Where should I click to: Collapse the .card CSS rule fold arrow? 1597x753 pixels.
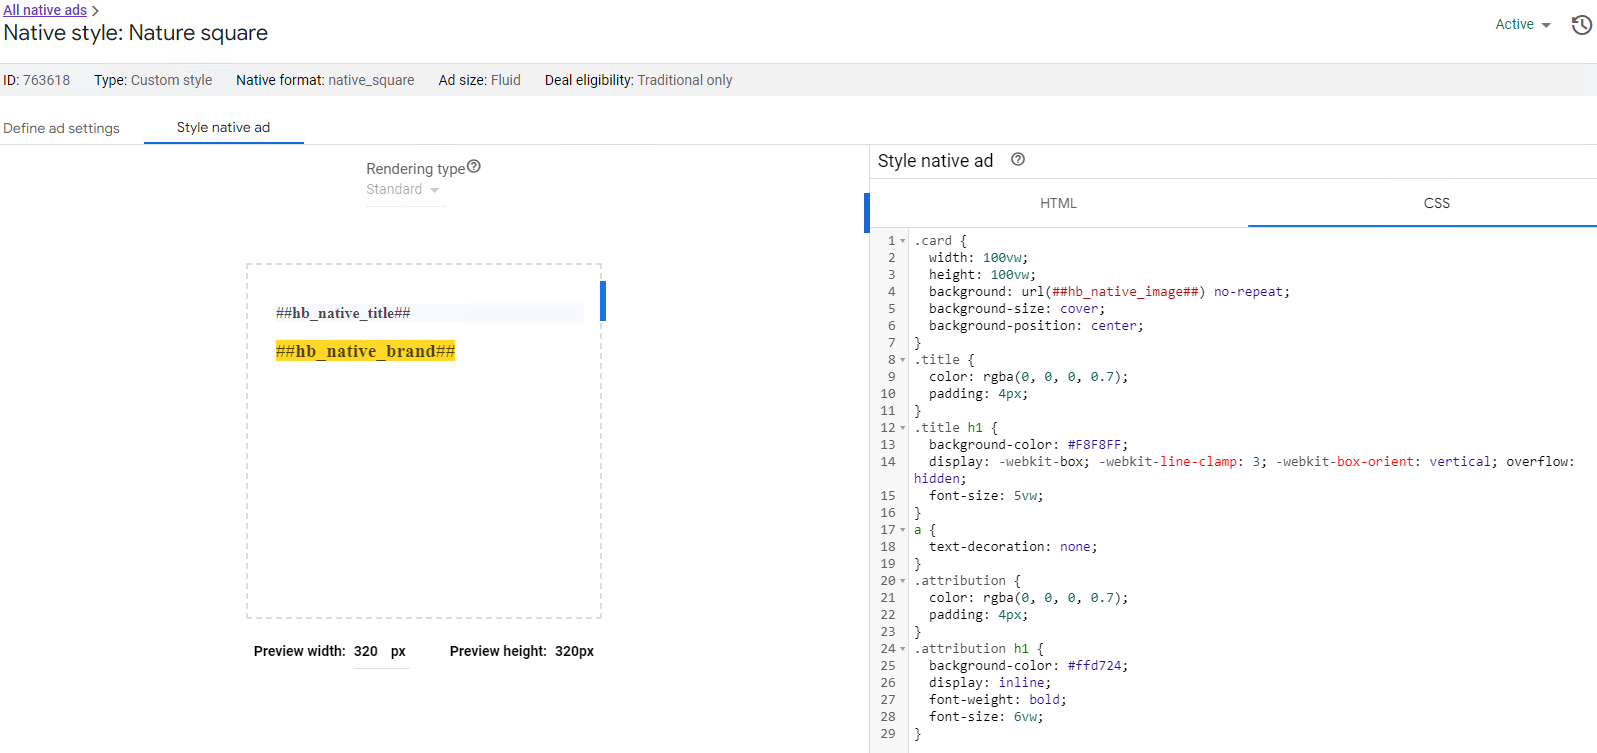[x=903, y=241]
